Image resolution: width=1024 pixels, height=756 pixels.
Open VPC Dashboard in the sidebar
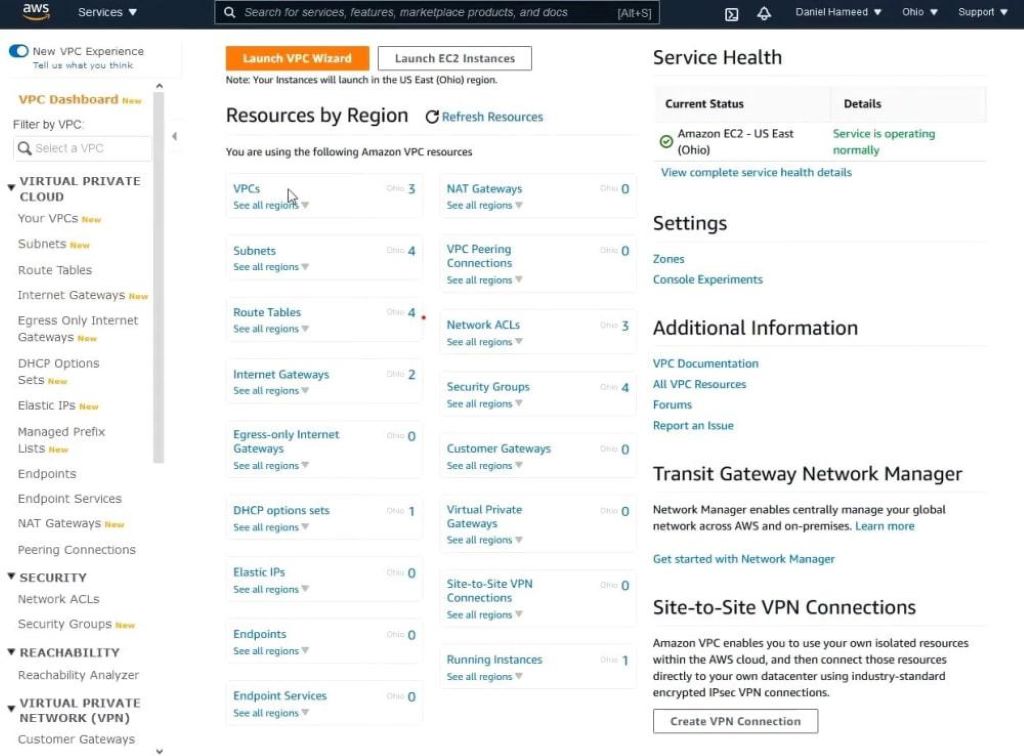click(x=69, y=99)
